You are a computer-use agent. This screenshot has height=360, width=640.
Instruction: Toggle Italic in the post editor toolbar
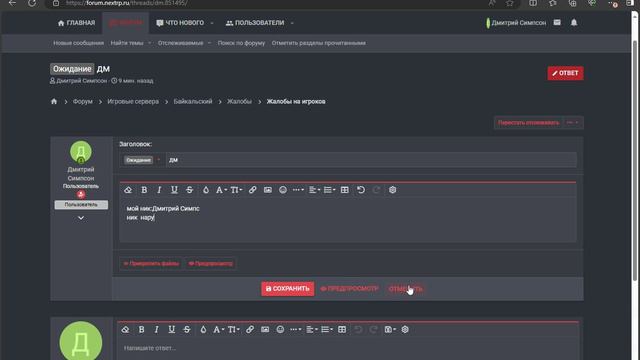(159, 190)
